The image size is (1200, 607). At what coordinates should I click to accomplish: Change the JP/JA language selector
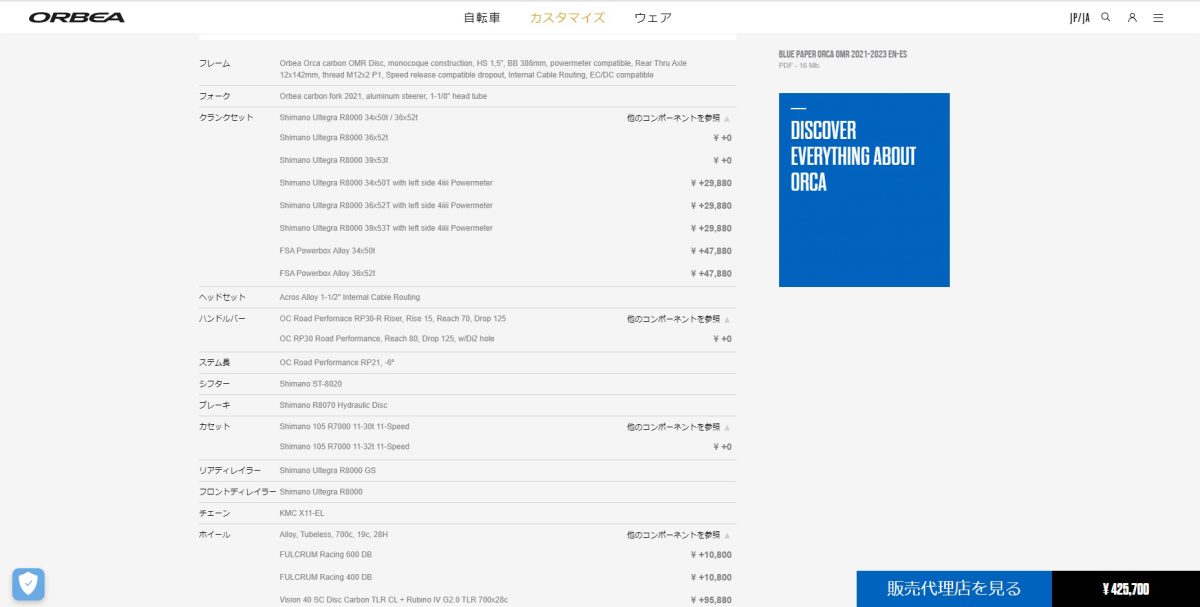click(1079, 18)
